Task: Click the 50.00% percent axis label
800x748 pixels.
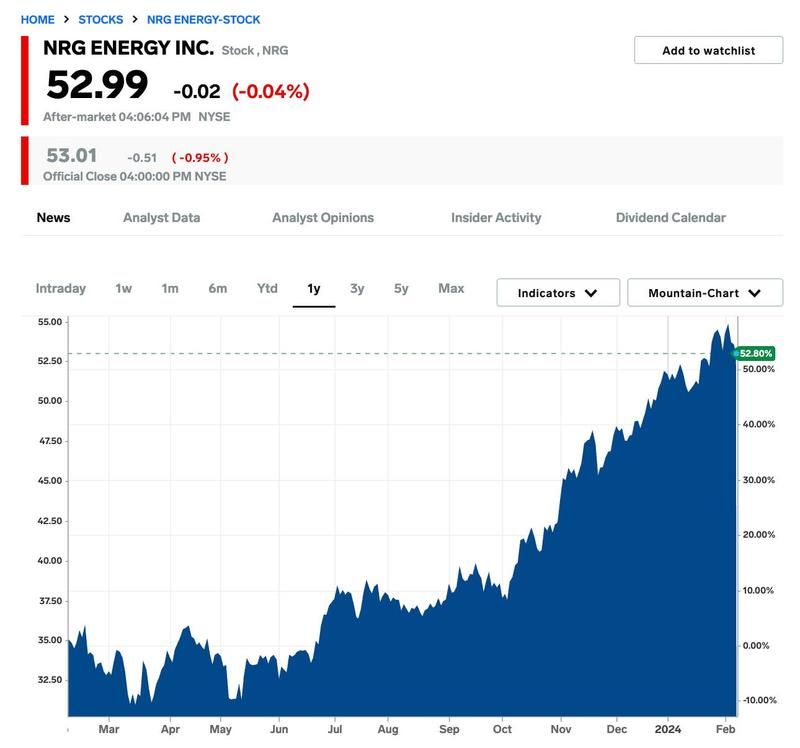Action: (759, 369)
